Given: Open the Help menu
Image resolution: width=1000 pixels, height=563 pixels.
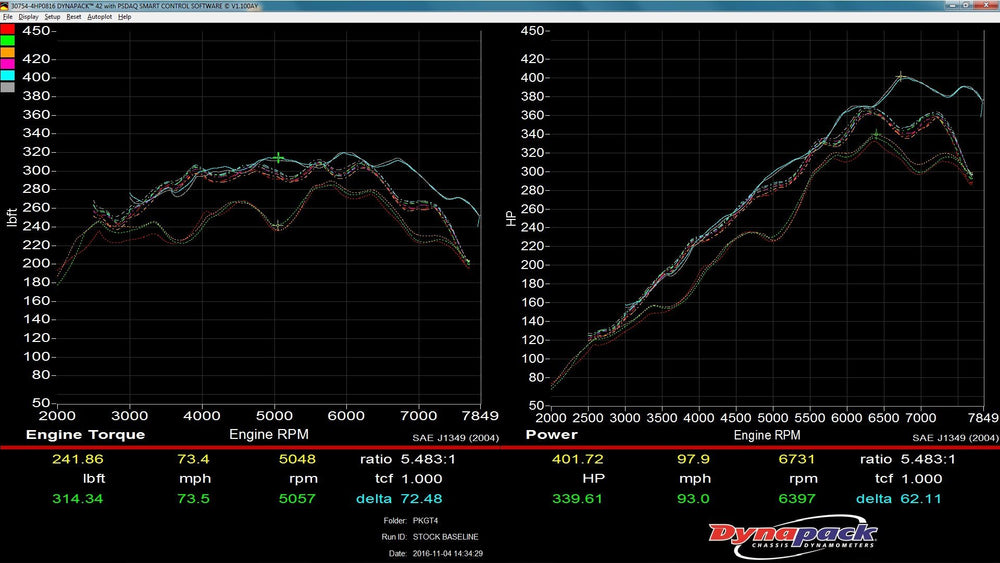Looking at the screenshot, I should coord(124,17).
